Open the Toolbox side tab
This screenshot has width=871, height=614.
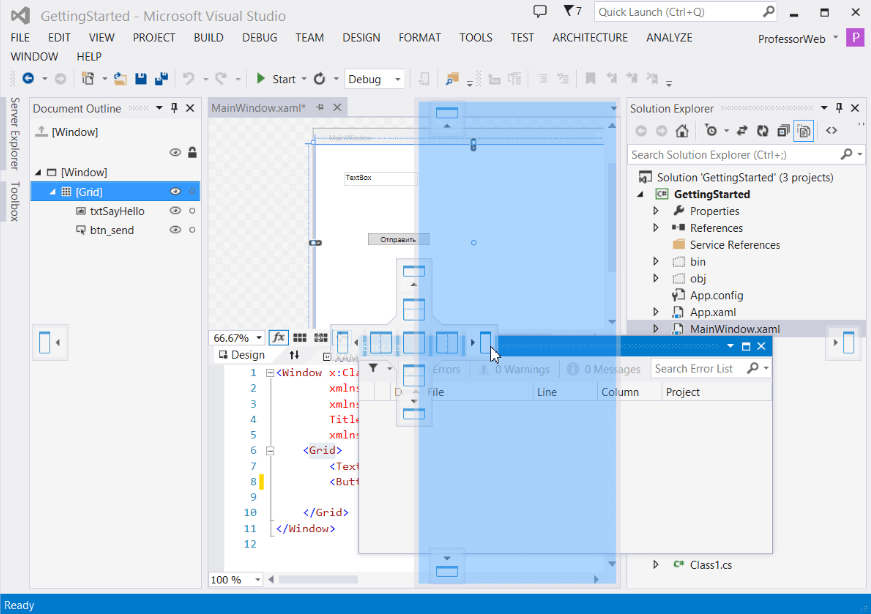click(x=14, y=201)
